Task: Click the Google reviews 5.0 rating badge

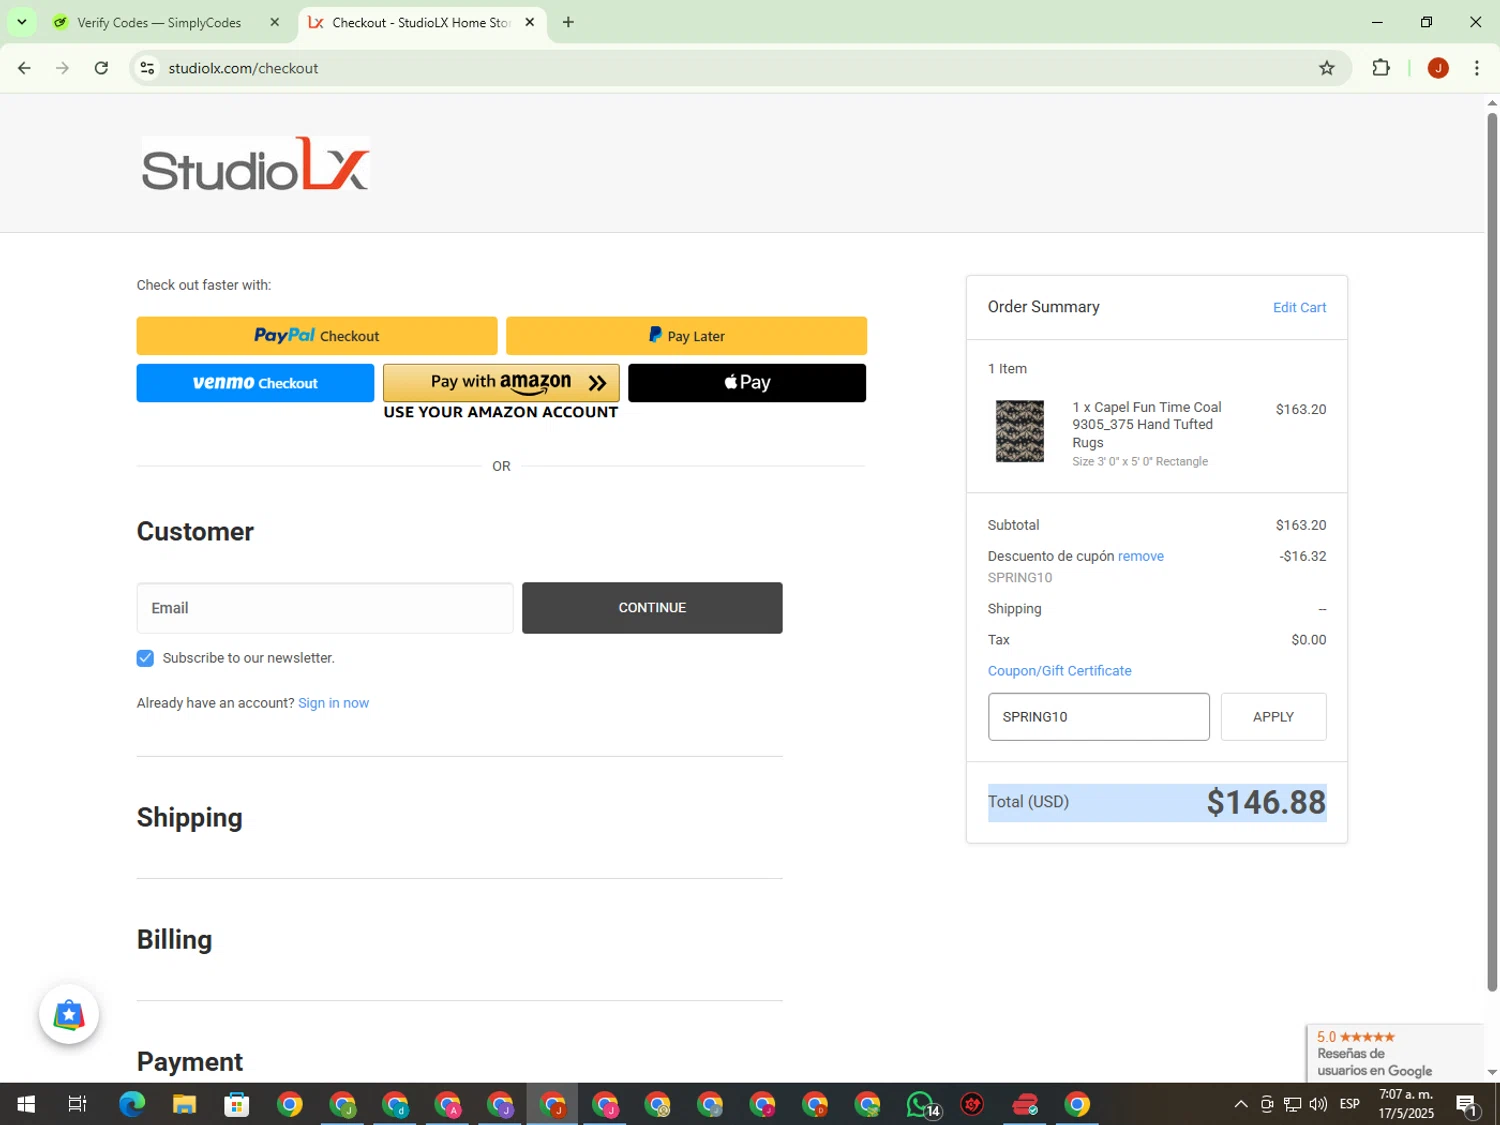Action: pyautogui.click(x=1395, y=1053)
